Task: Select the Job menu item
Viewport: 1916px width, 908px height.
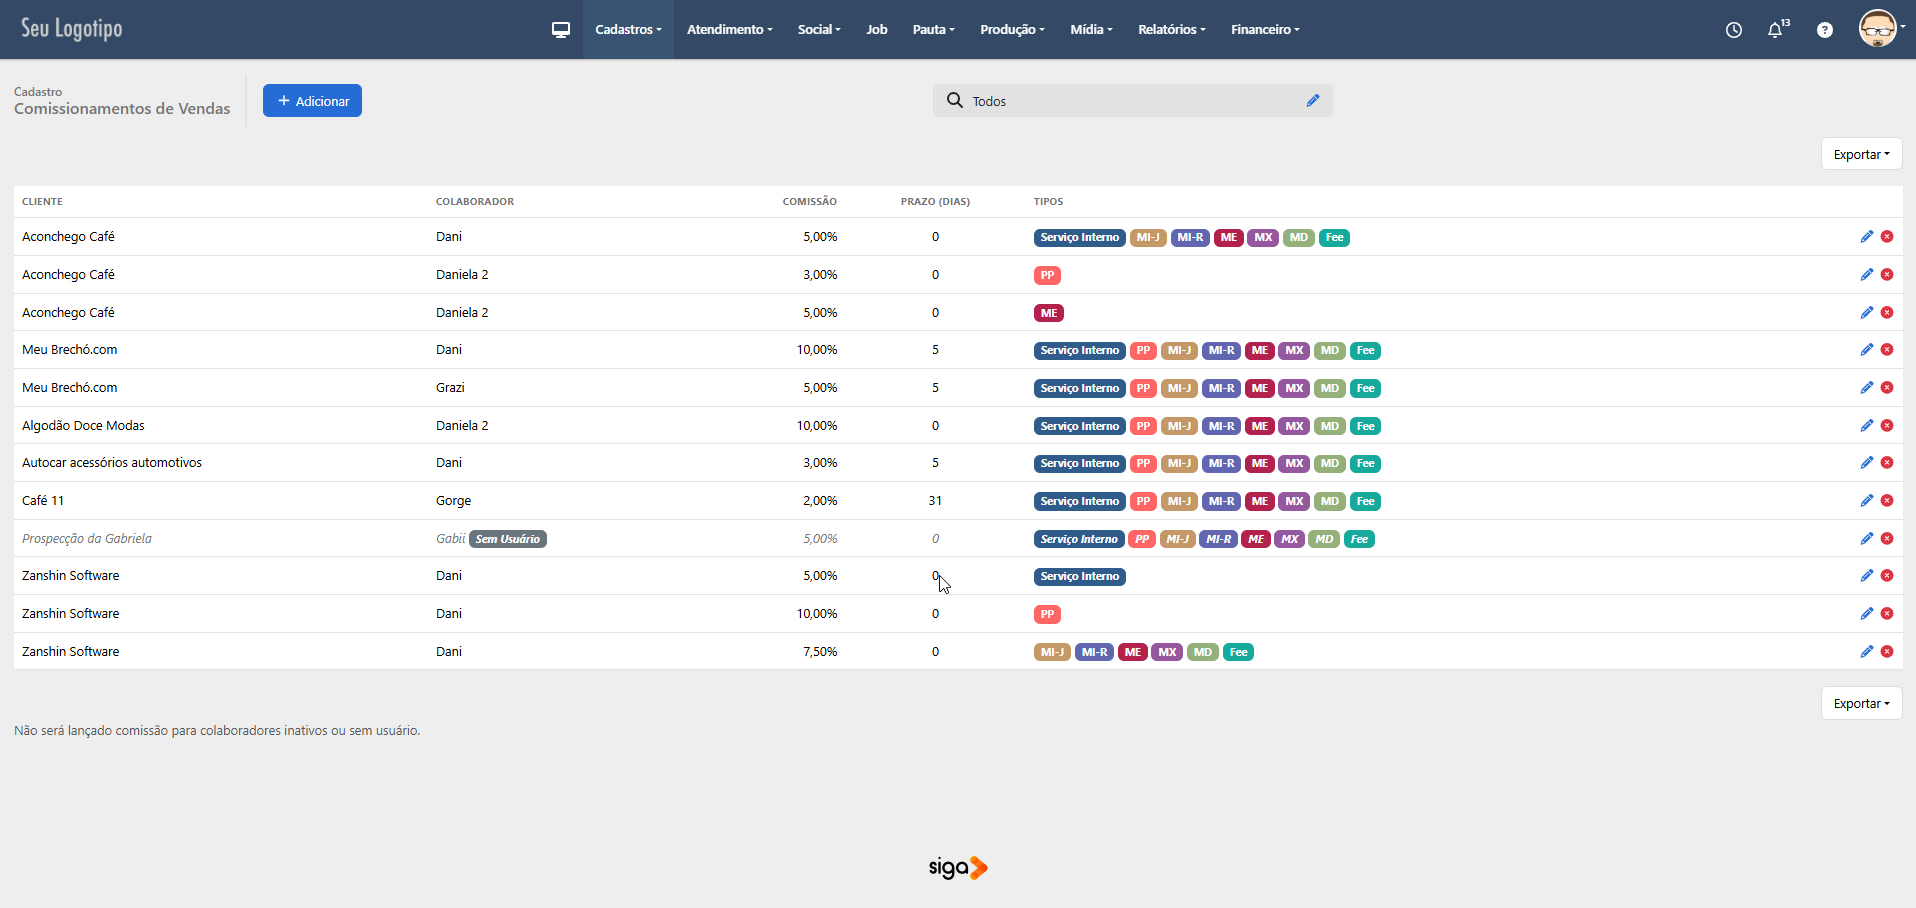Action: point(877,30)
